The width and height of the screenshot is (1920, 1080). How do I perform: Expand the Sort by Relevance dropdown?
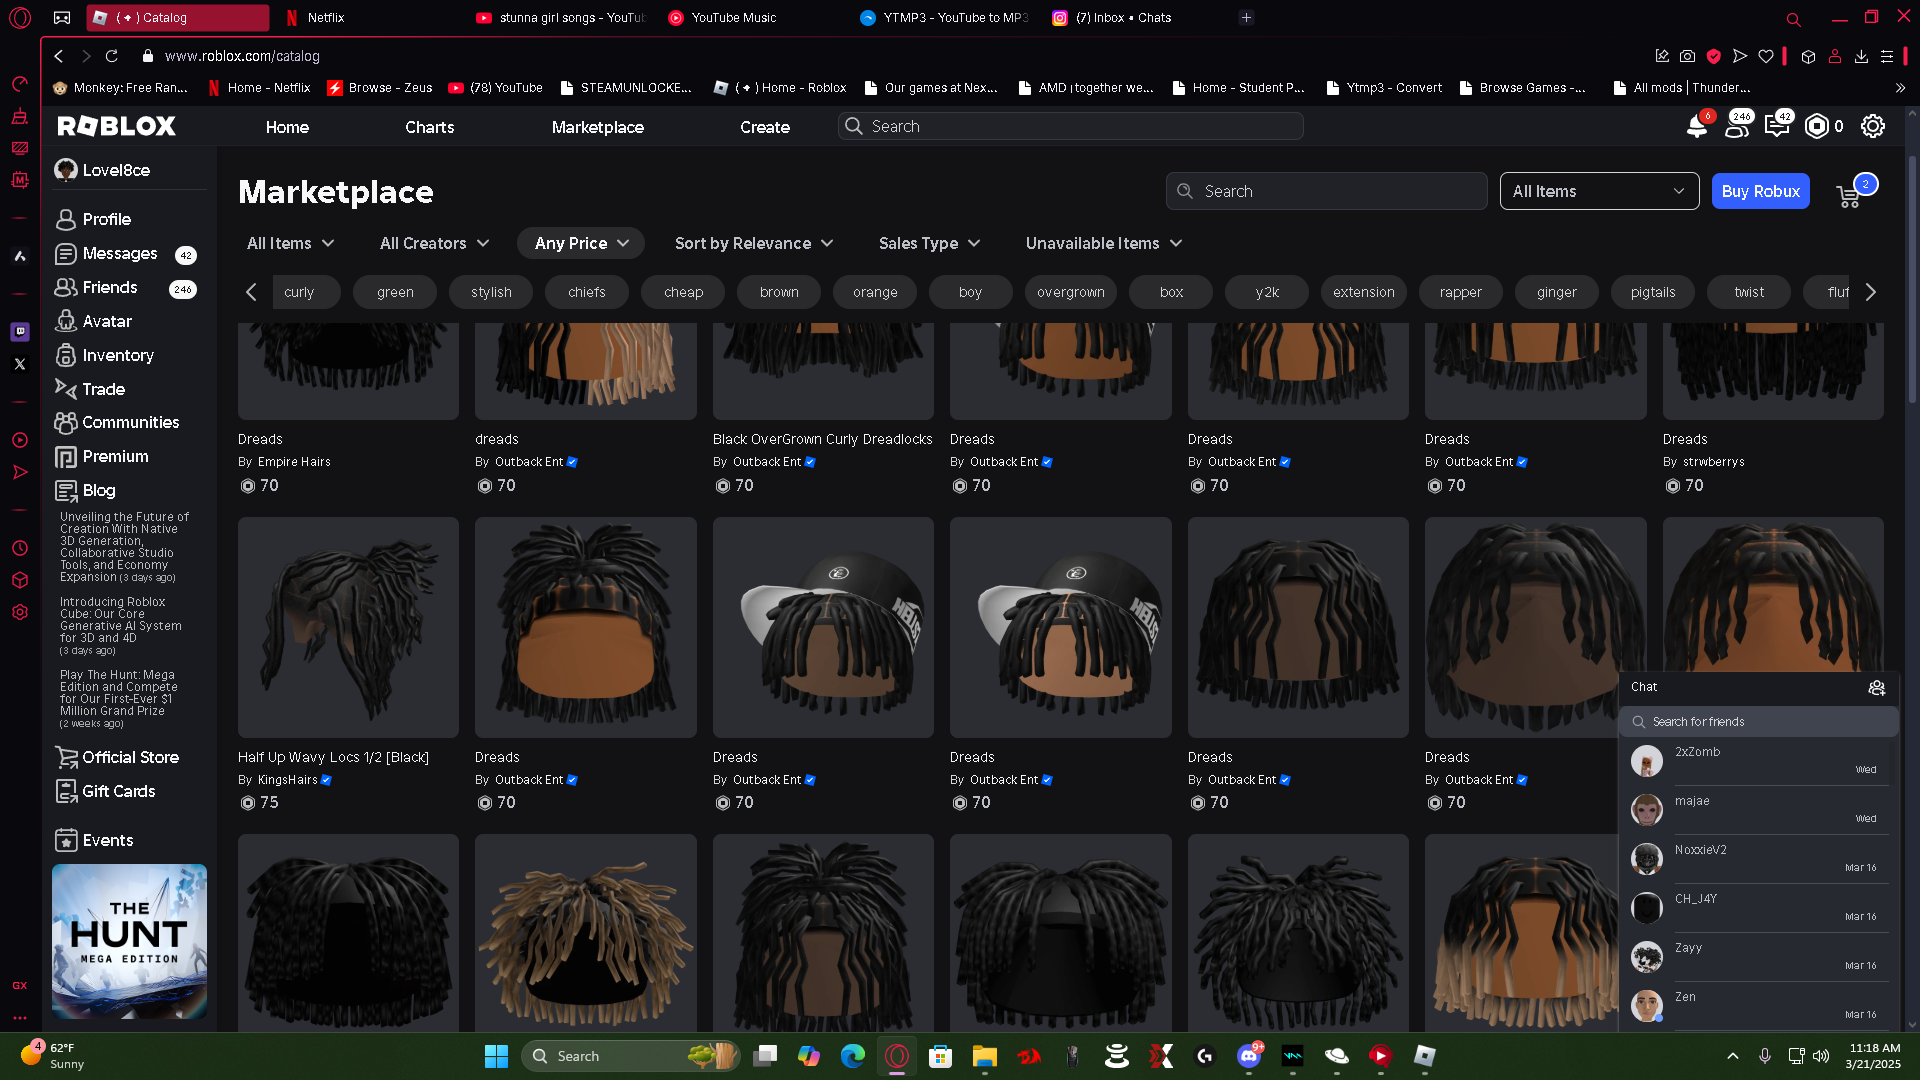point(753,243)
